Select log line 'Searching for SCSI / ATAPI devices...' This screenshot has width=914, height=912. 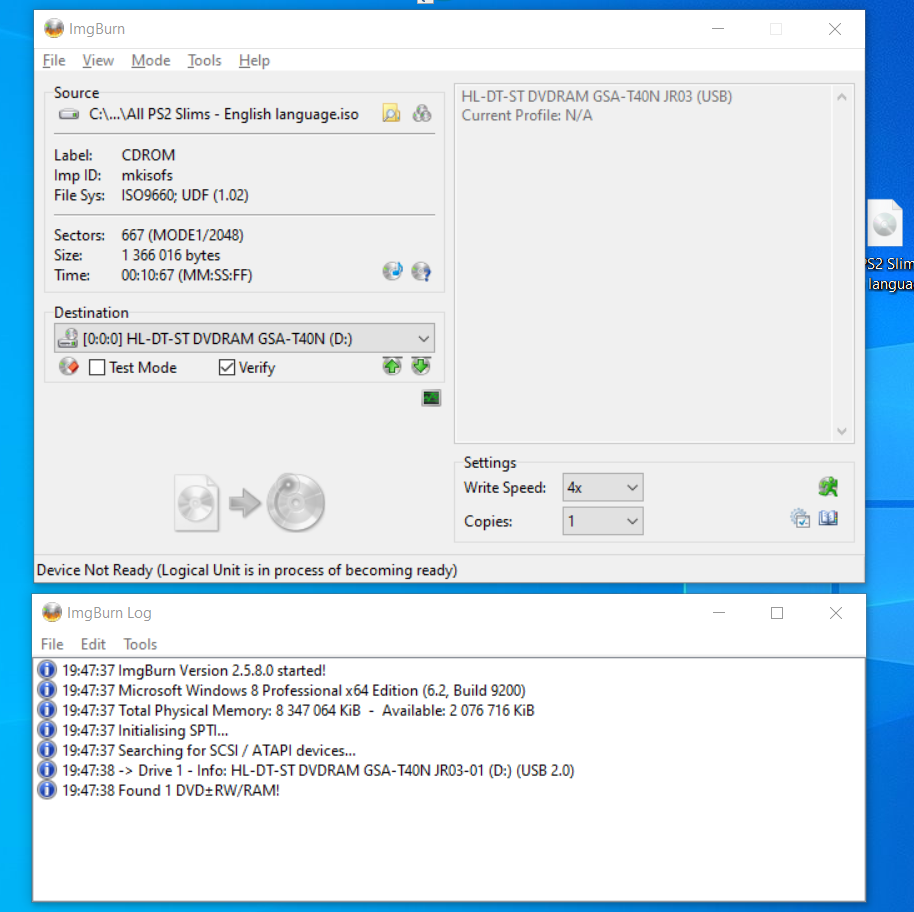pyautogui.click(x=209, y=750)
